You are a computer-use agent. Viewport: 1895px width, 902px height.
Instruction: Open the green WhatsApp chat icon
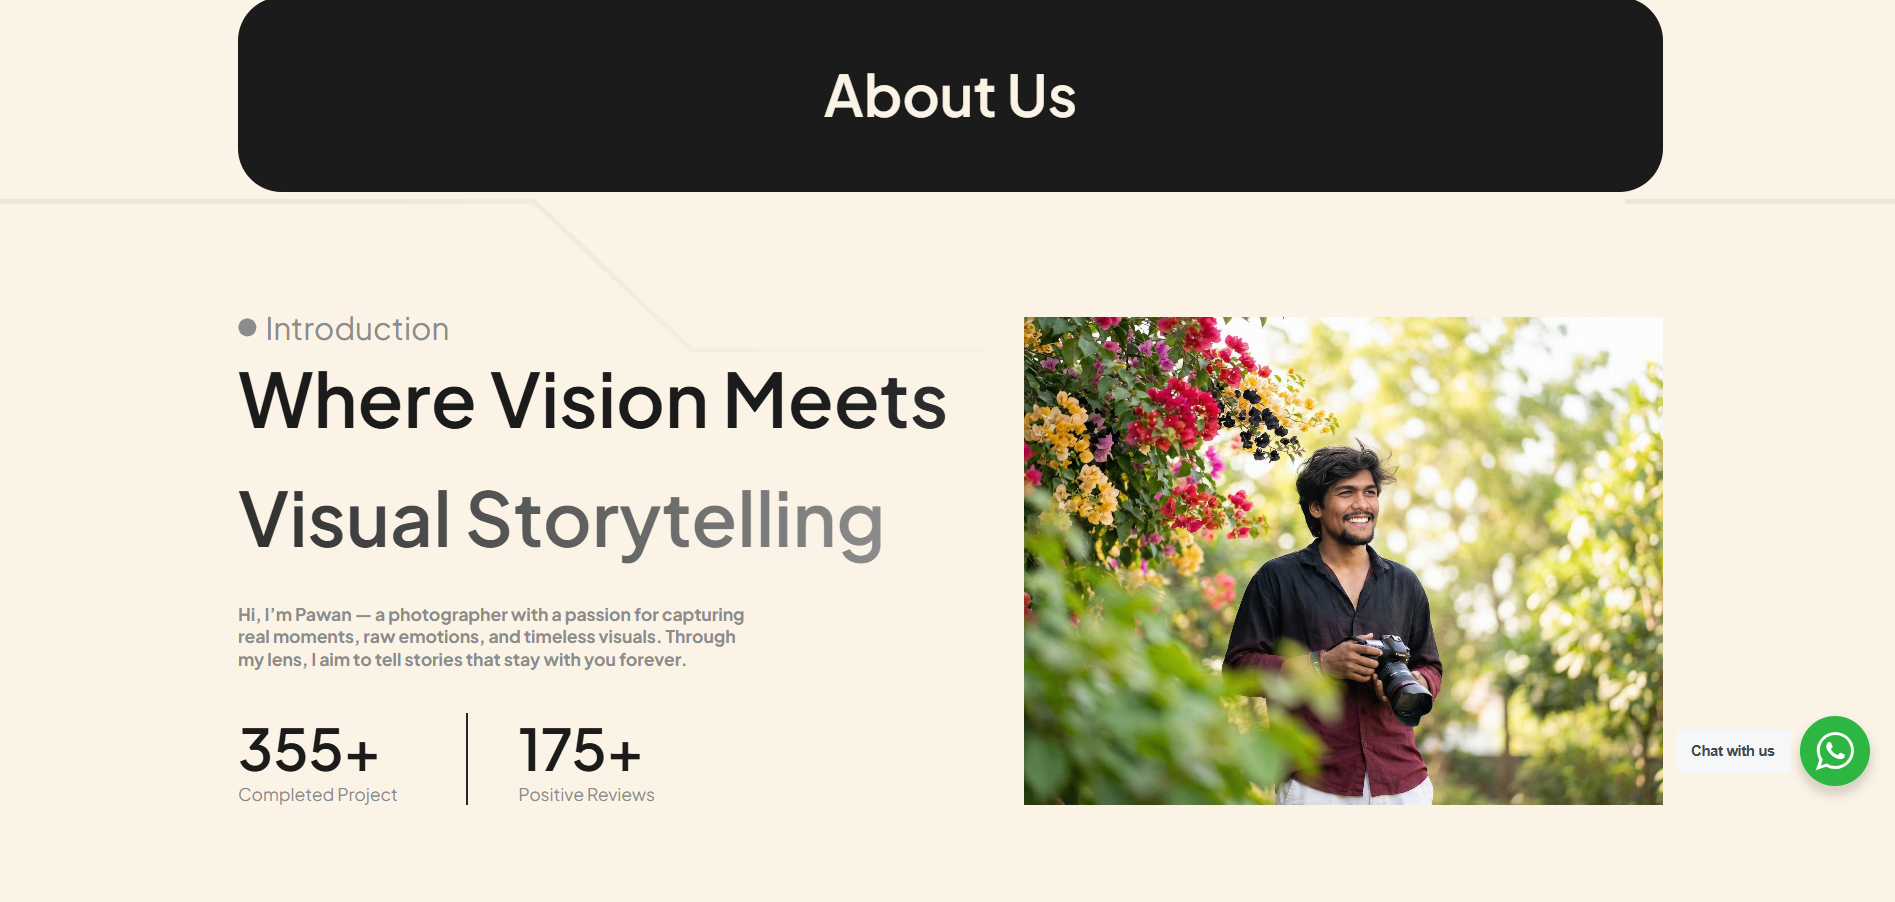coord(1834,751)
